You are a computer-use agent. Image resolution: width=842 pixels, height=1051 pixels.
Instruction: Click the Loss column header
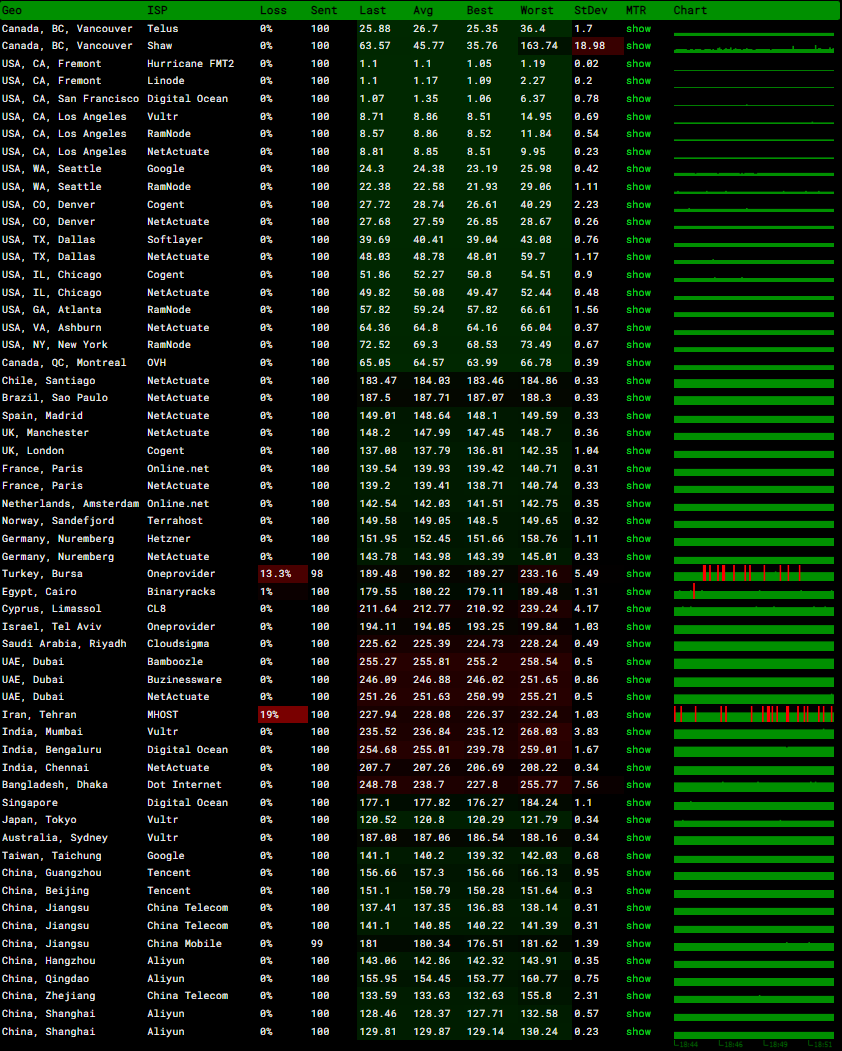tap(273, 10)
